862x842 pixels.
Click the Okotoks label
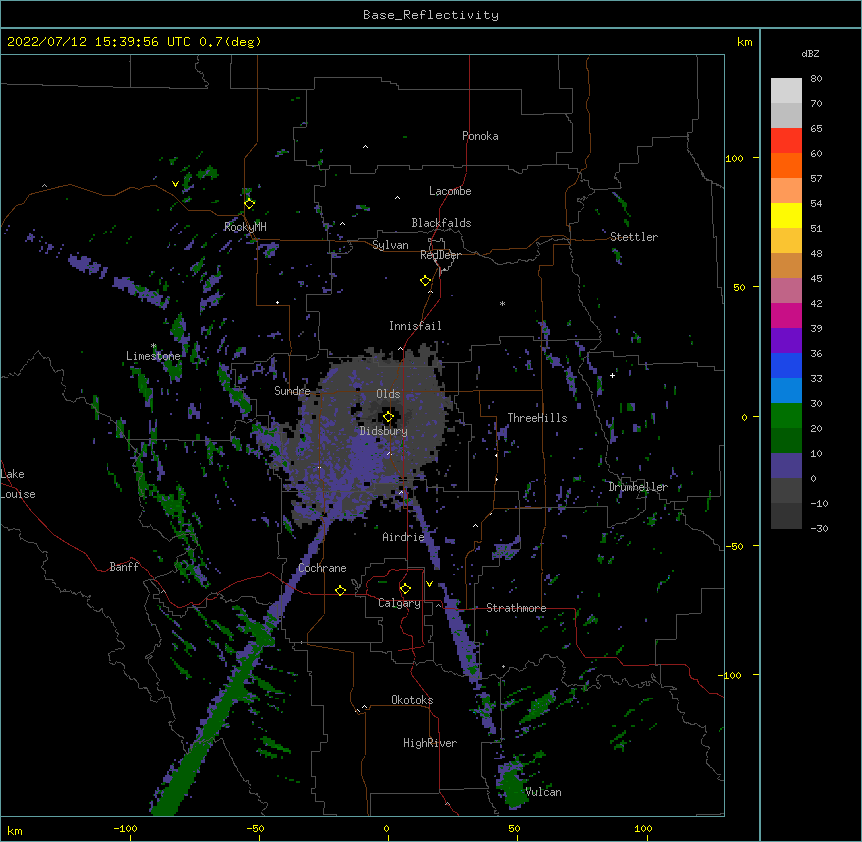[412, 700]
